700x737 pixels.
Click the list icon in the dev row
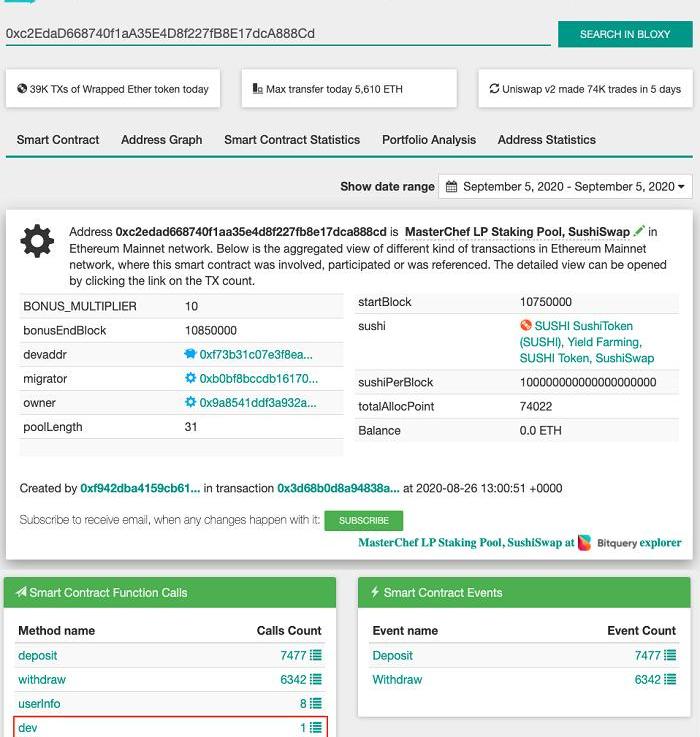315,728
